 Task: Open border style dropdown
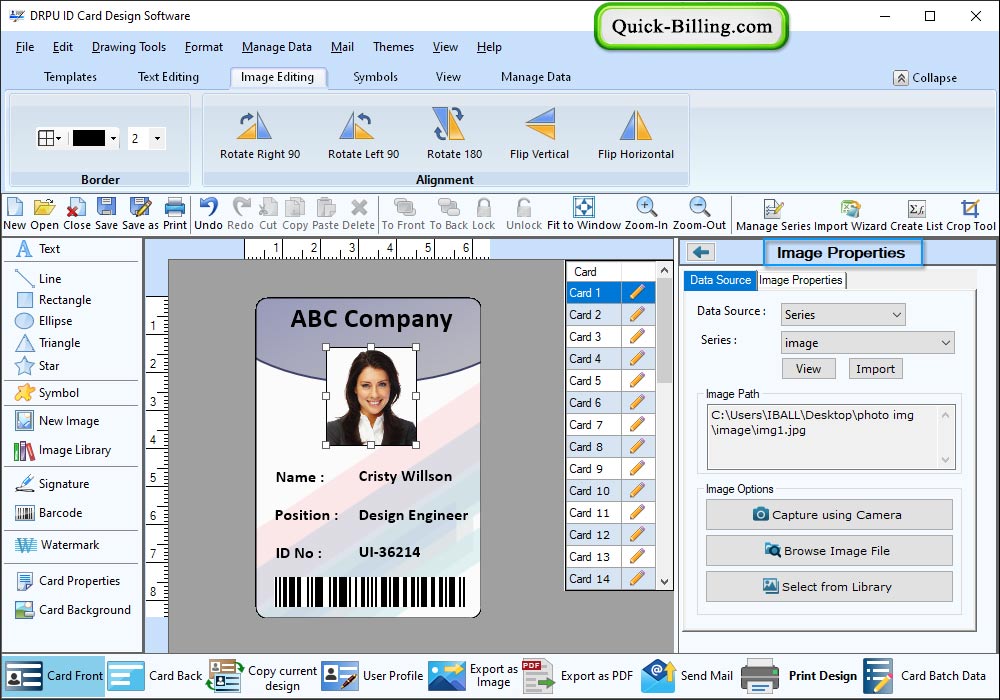click(50, 138)
